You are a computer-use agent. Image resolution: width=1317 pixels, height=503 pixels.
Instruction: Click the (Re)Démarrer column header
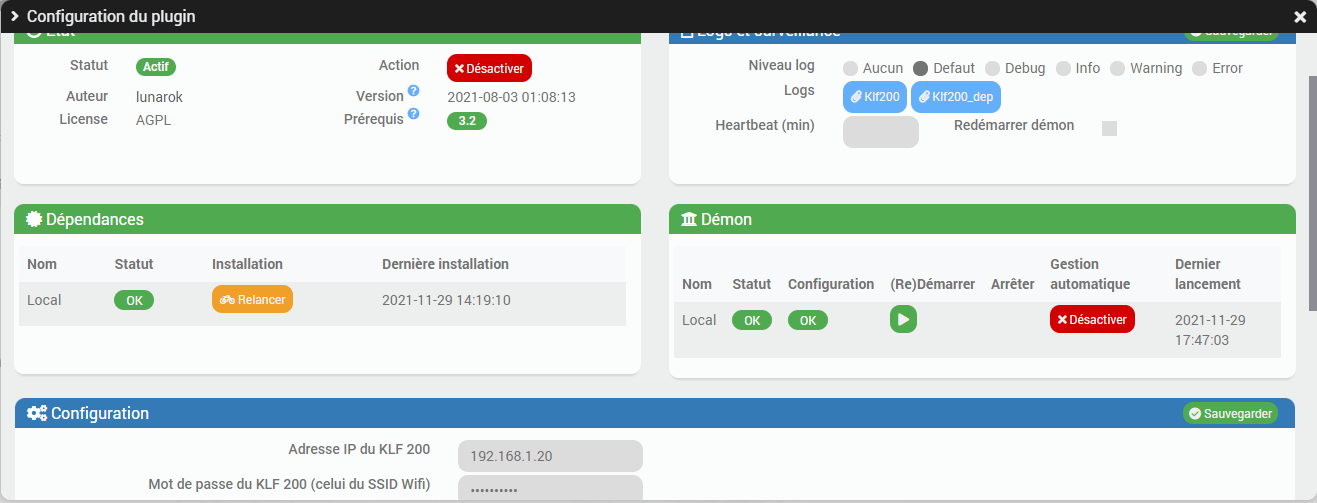(x=932, y=284)
